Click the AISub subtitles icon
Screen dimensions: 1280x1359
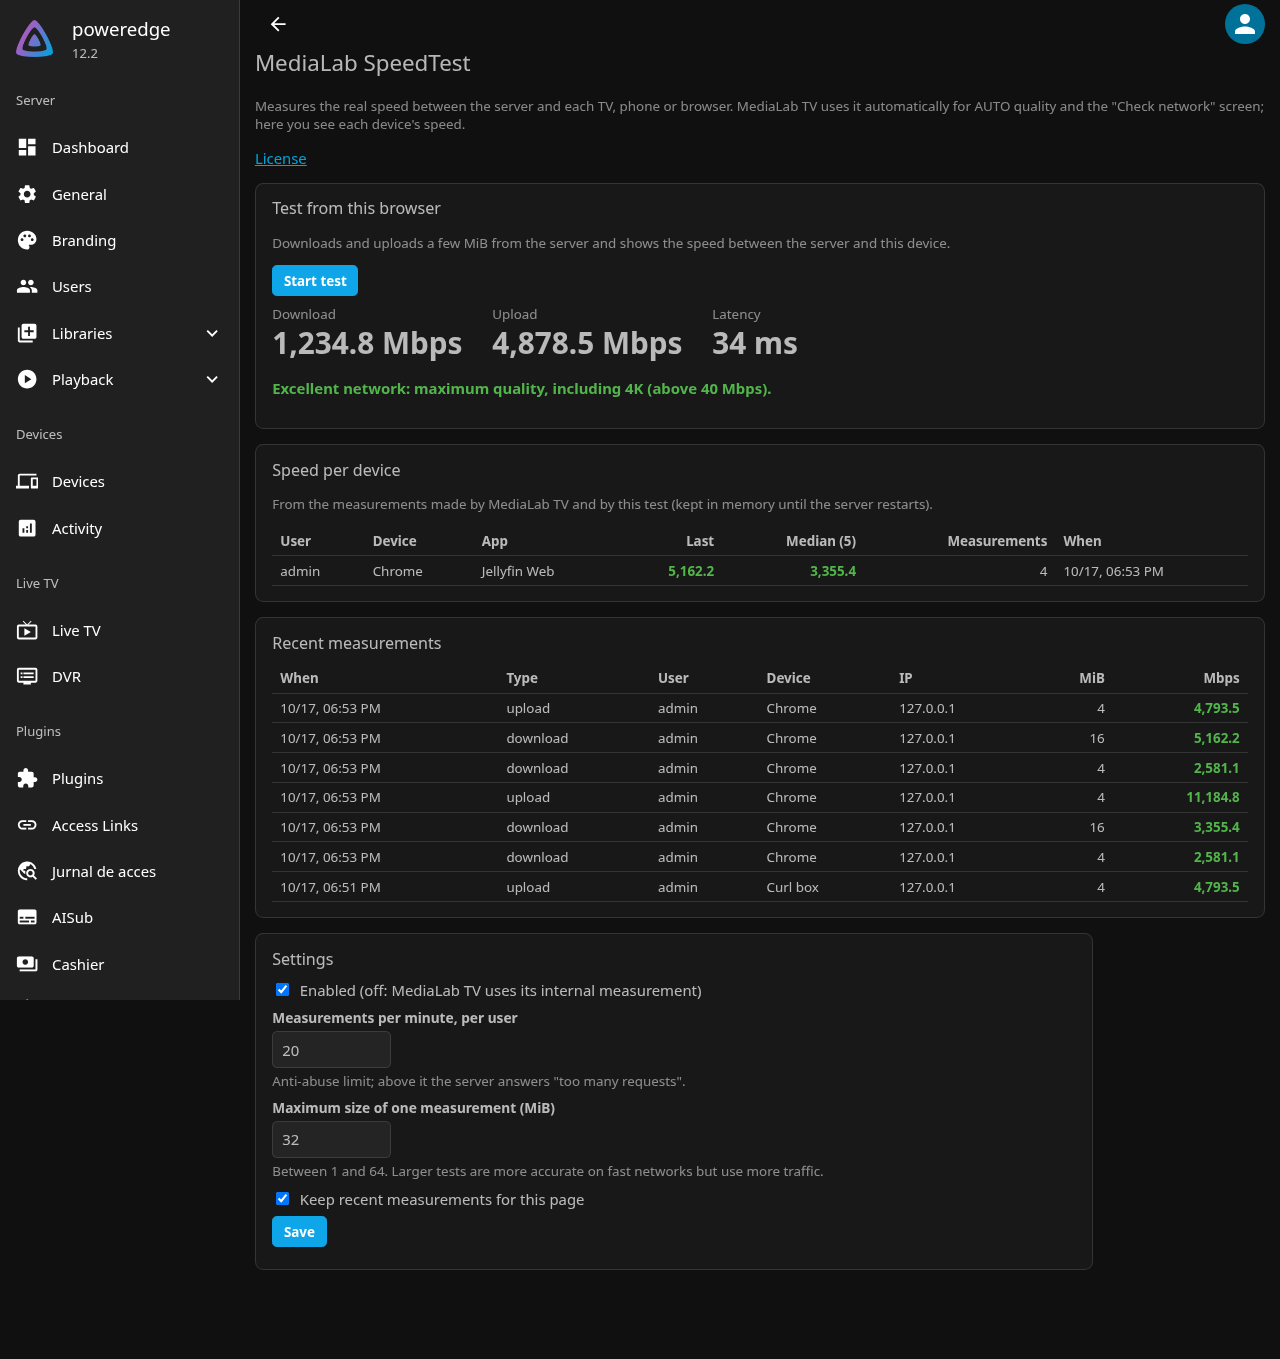click(x=27, y=917)
